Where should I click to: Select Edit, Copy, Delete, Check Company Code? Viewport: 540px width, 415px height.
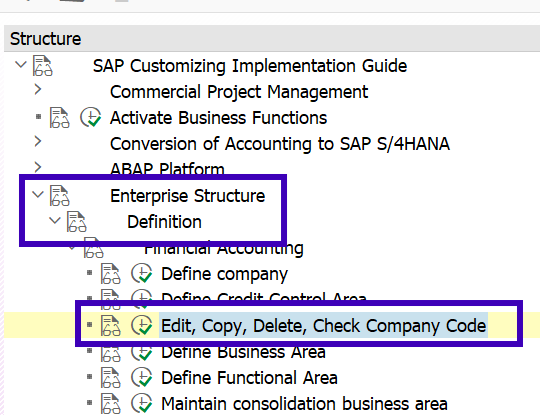click(323, 325)
